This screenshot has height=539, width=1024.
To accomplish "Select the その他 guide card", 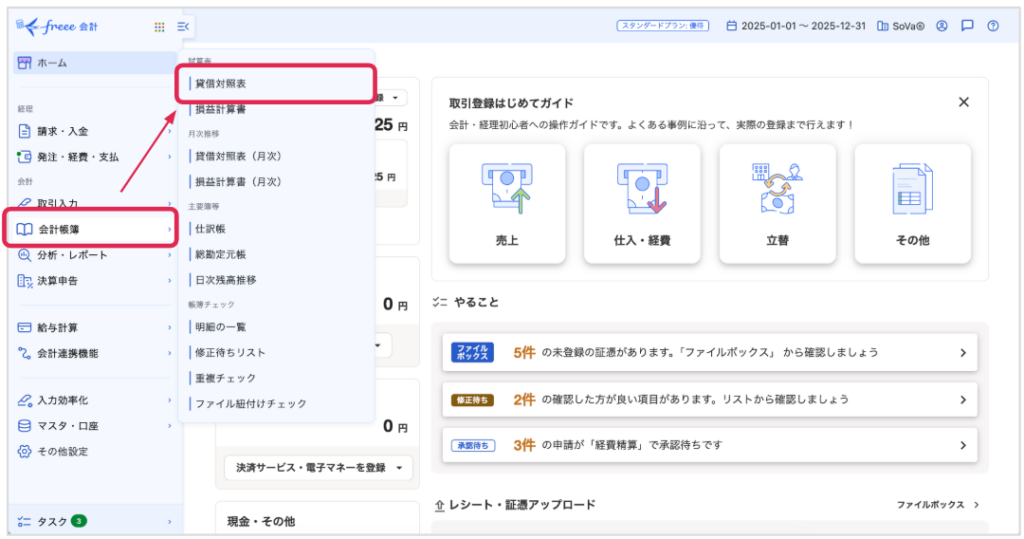I will coord(912,204).
